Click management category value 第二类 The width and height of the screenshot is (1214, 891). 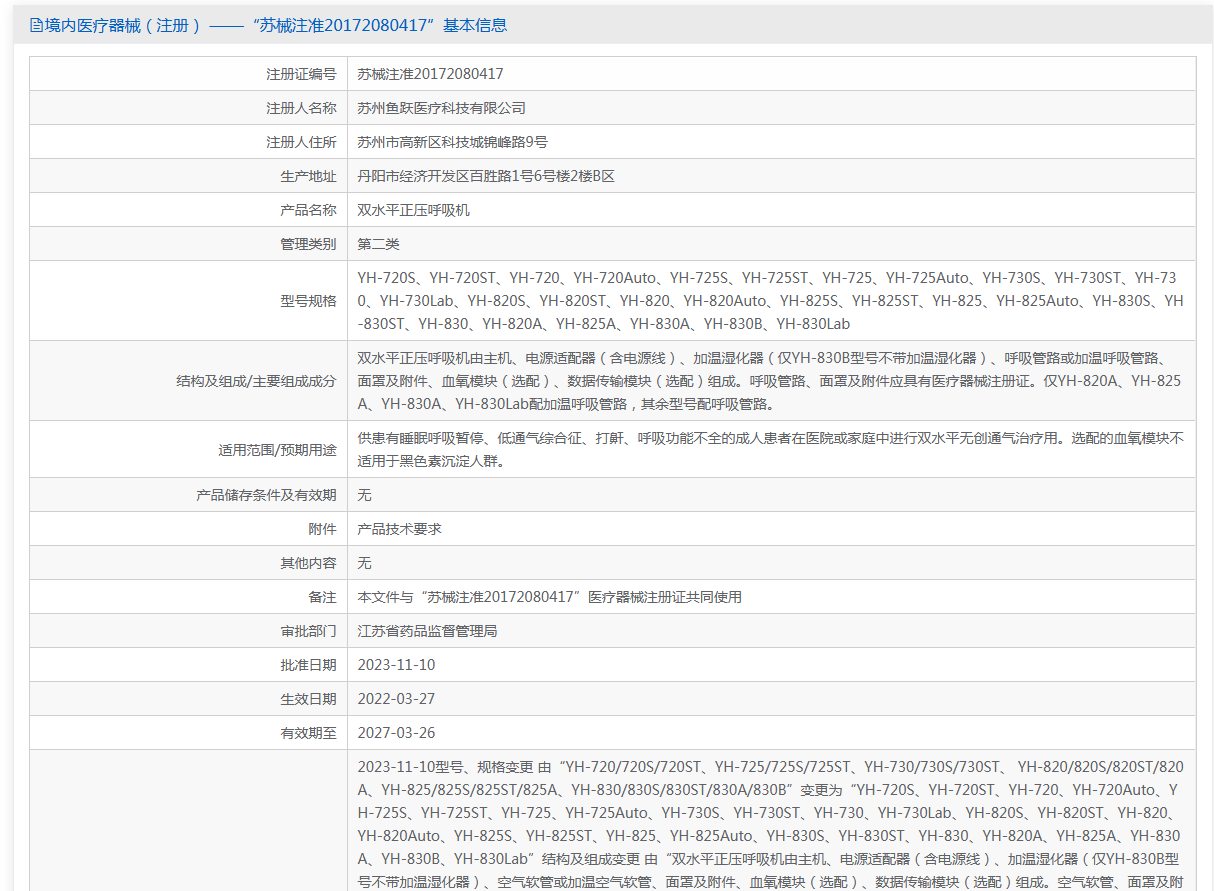pyautogui.click(x=379, y=244)
